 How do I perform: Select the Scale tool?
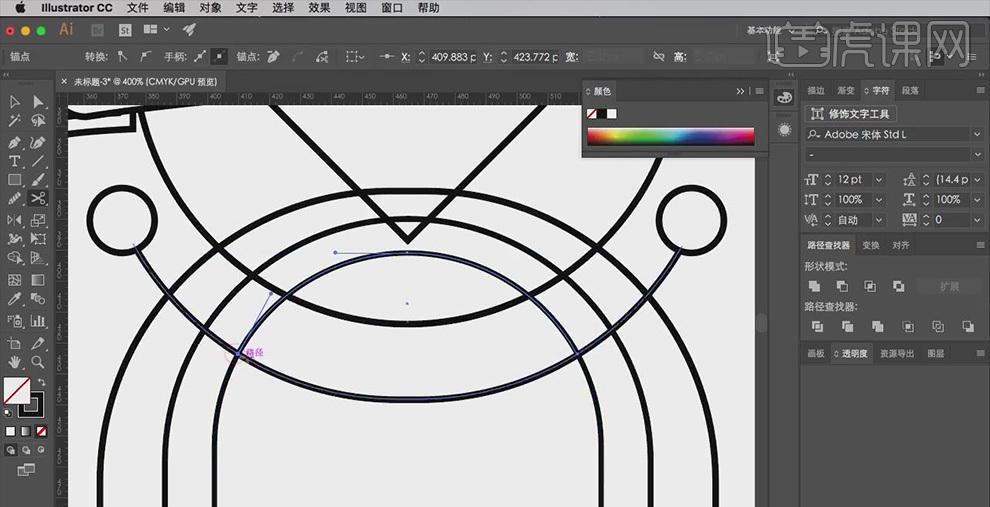pyautogui.click(x=39, y=220)
